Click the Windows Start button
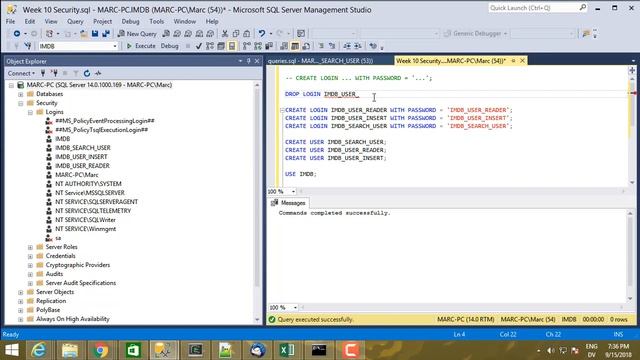This screenshot has height=360, width=640. pyautogui.click(x=11, y=350)
